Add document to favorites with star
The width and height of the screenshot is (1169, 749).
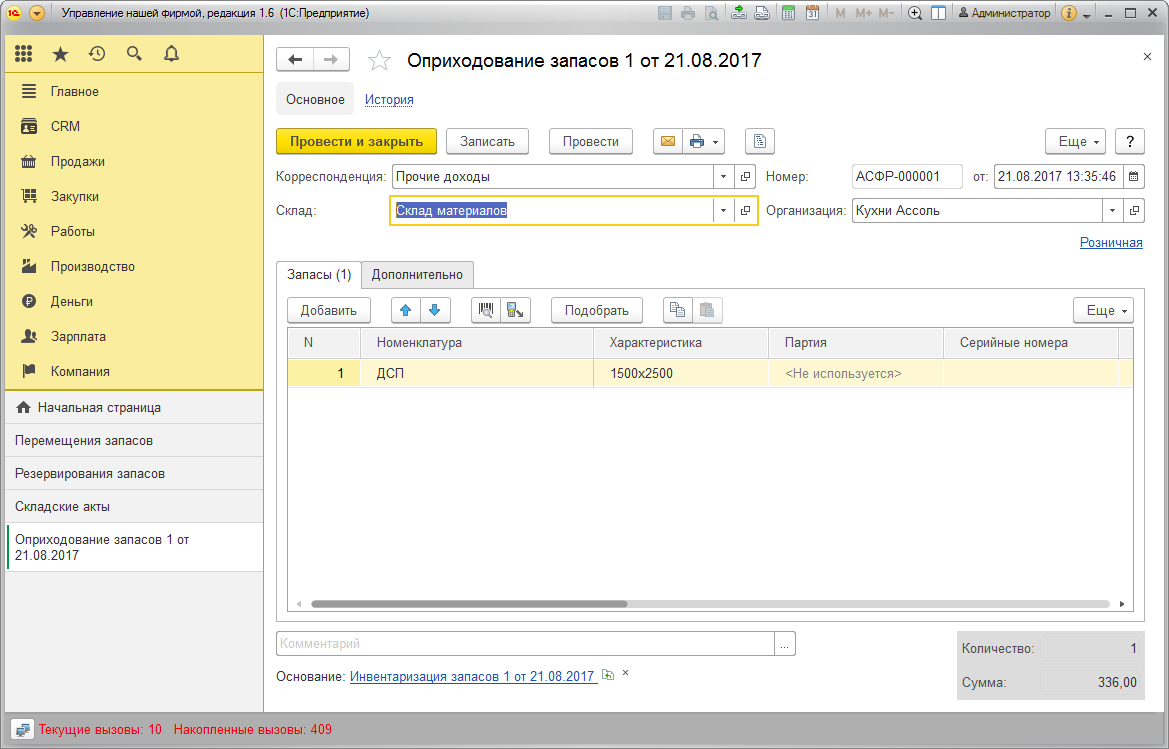[x=379, y=60]
